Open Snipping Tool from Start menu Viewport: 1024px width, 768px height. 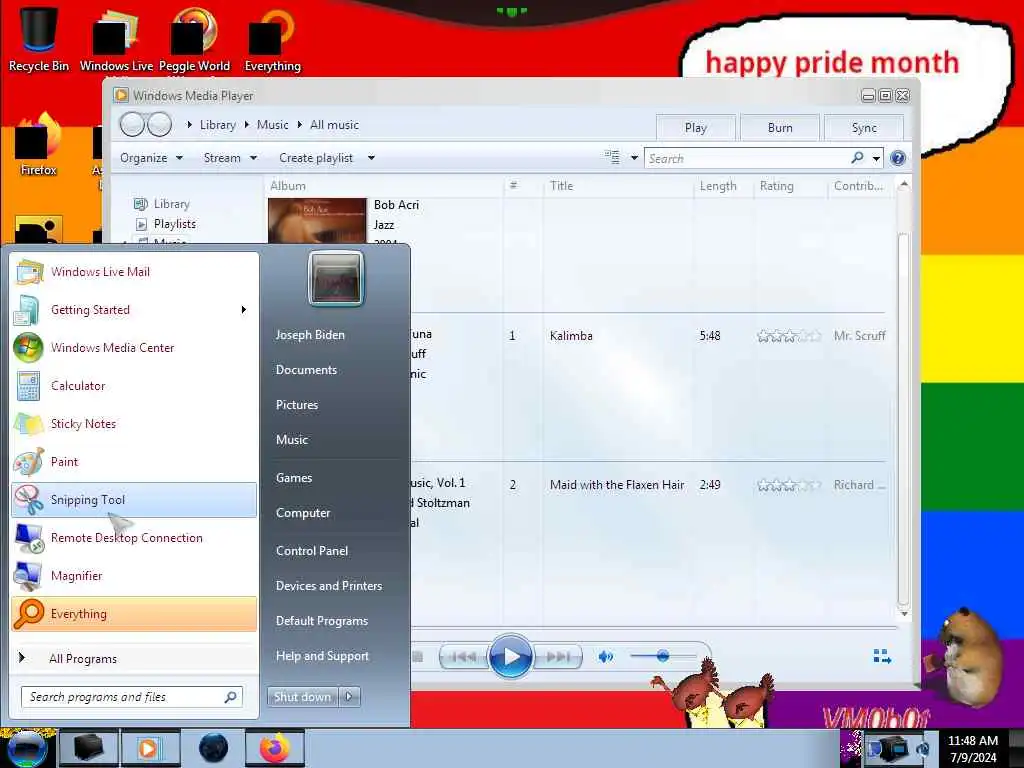click(134, 500)
